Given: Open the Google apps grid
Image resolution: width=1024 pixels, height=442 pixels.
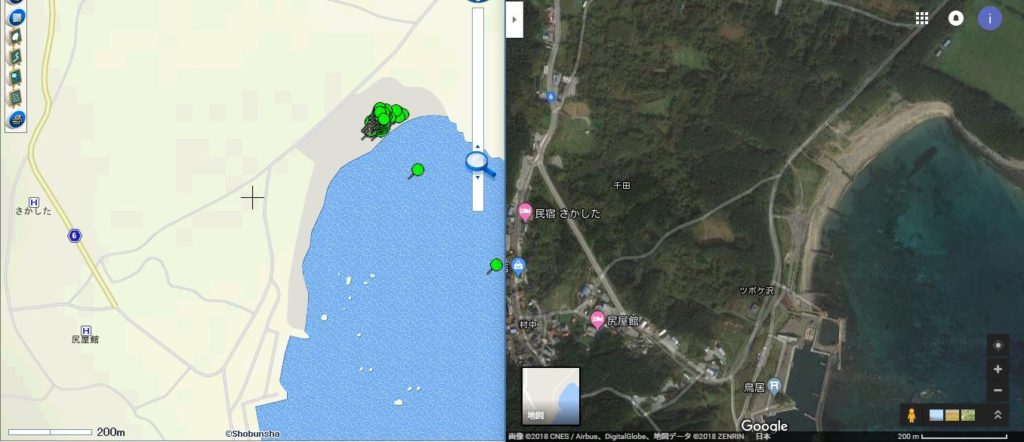Looking at the screenshot, I should pyautogui.click(x=921, y=18).
